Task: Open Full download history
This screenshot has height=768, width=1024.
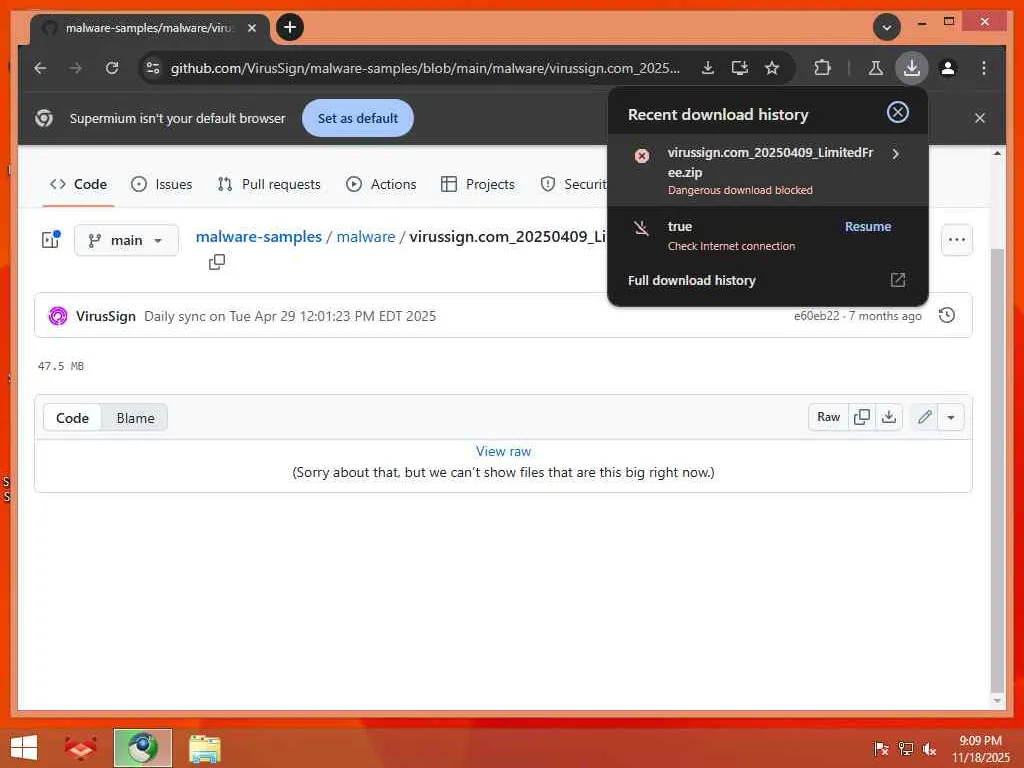Action: 767,280
